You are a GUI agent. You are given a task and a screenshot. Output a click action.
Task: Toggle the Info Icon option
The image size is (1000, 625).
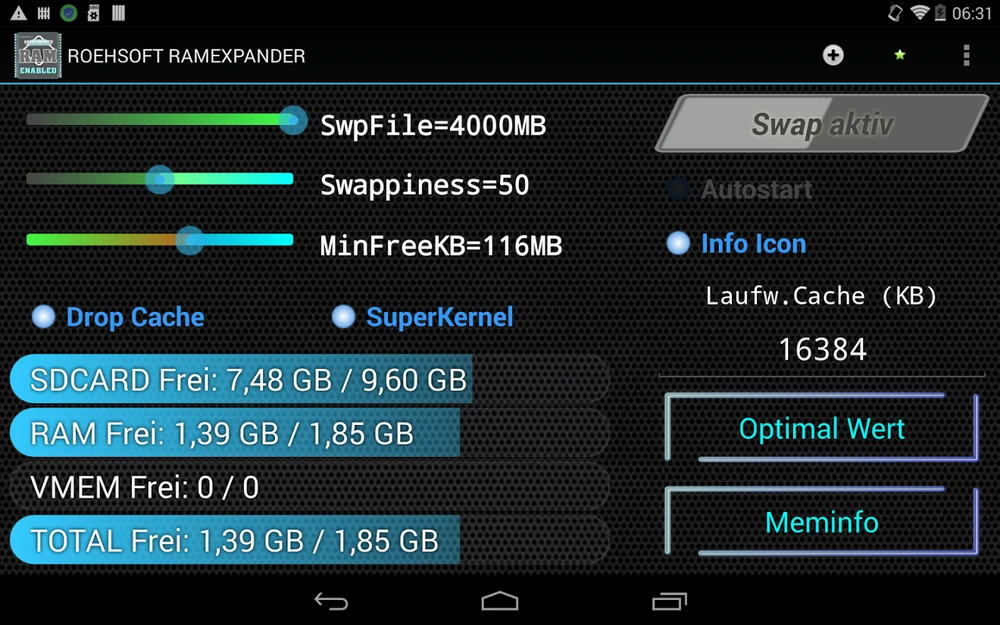click(x=737, y=244)
